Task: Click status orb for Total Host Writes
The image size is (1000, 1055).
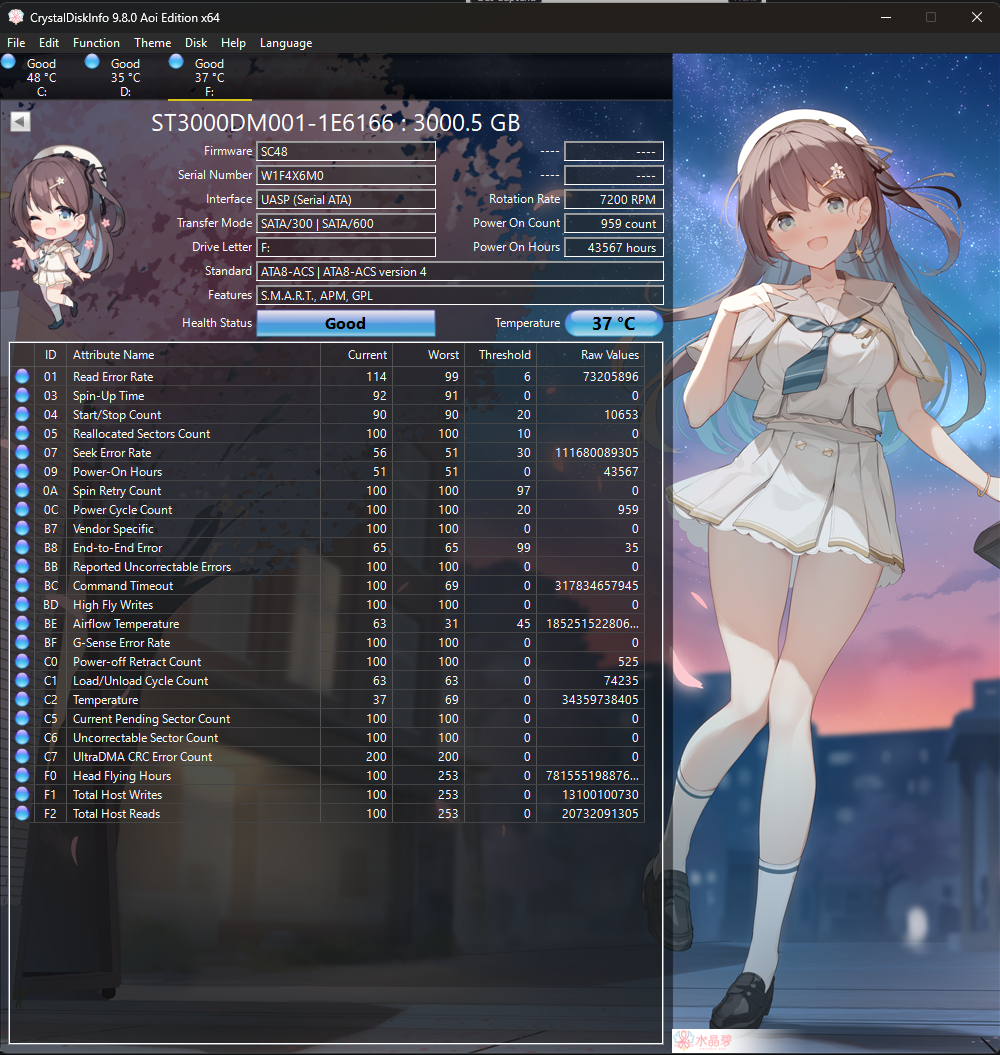Action: (x=22, y=794)
